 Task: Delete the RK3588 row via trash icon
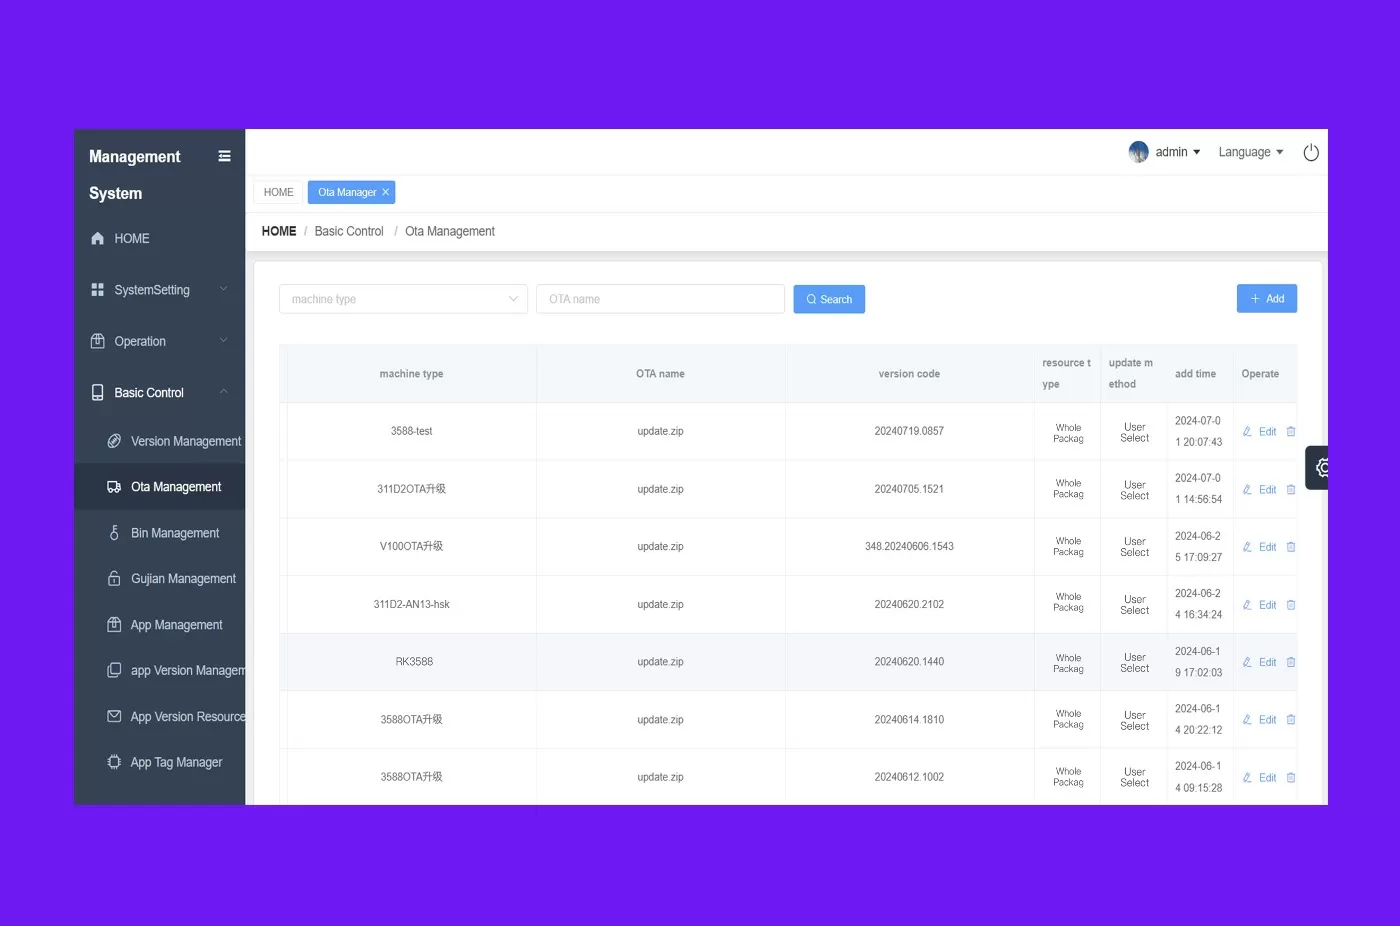(1291, 662)
